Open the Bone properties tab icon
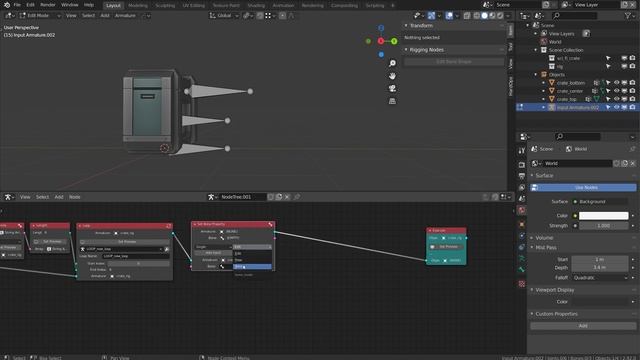The image size is (640, 360). click(522, 269)
